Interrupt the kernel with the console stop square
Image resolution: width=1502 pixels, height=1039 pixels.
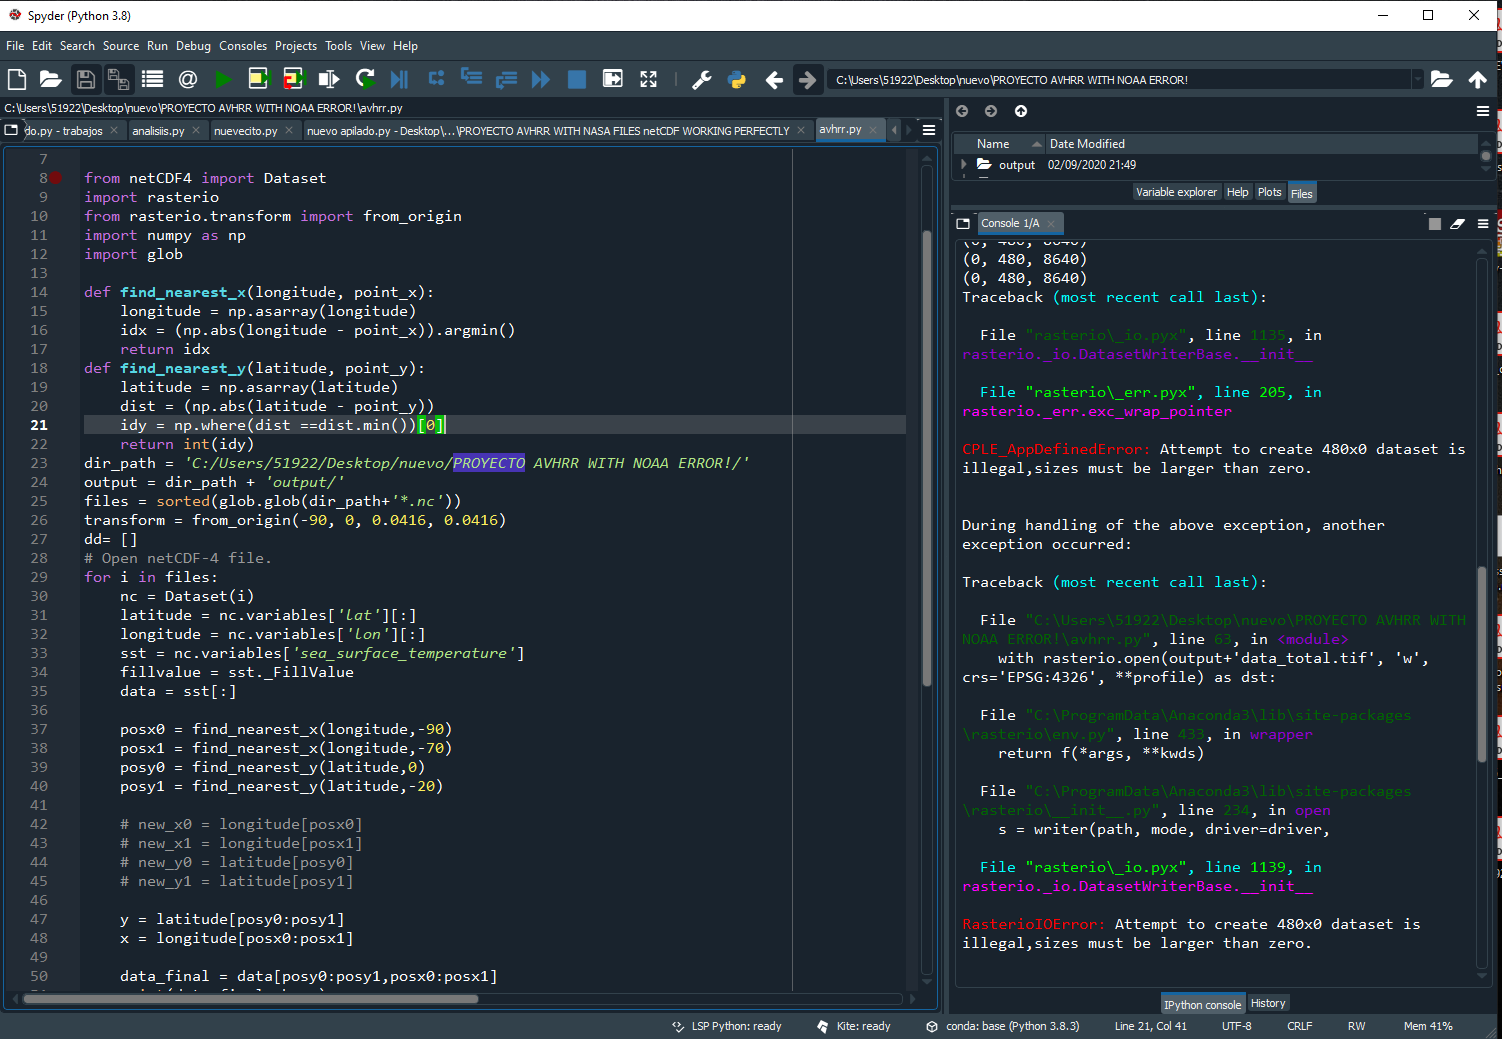click(1435, 224)
